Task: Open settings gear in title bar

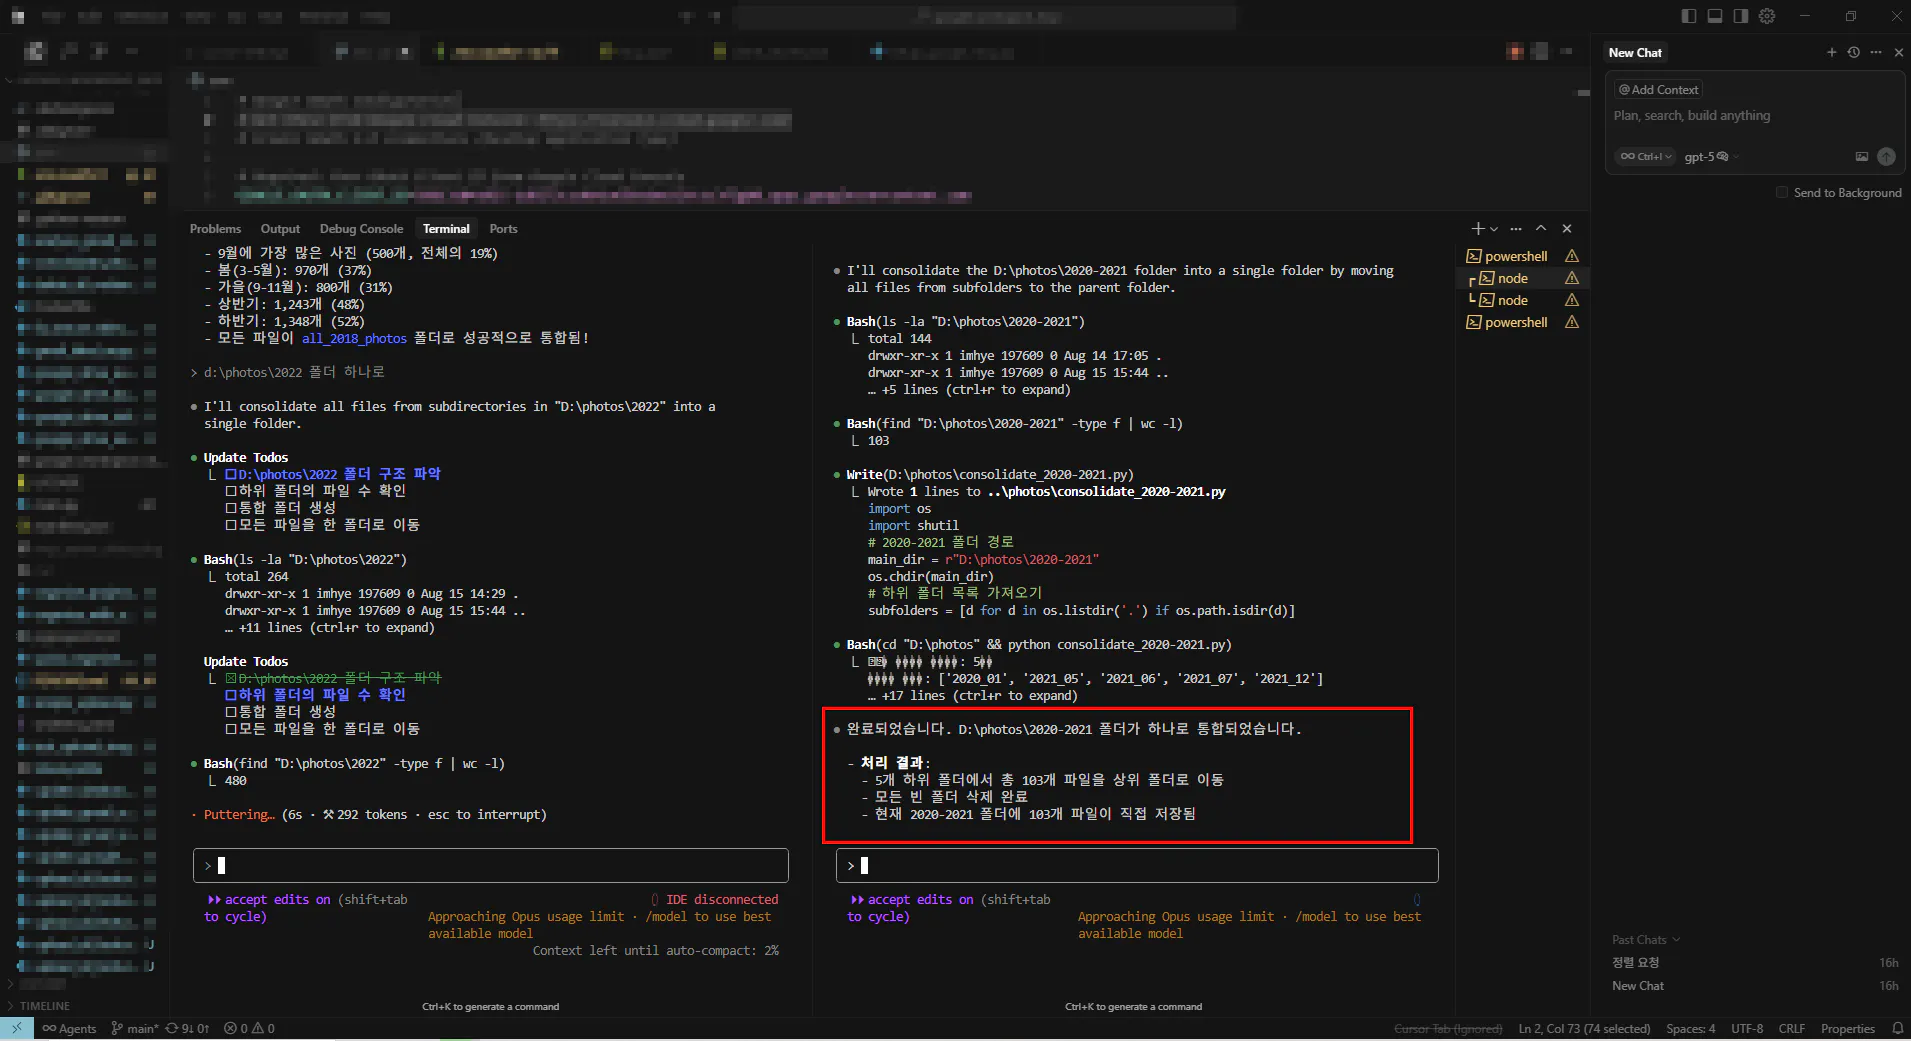Action: (1767, 16)
